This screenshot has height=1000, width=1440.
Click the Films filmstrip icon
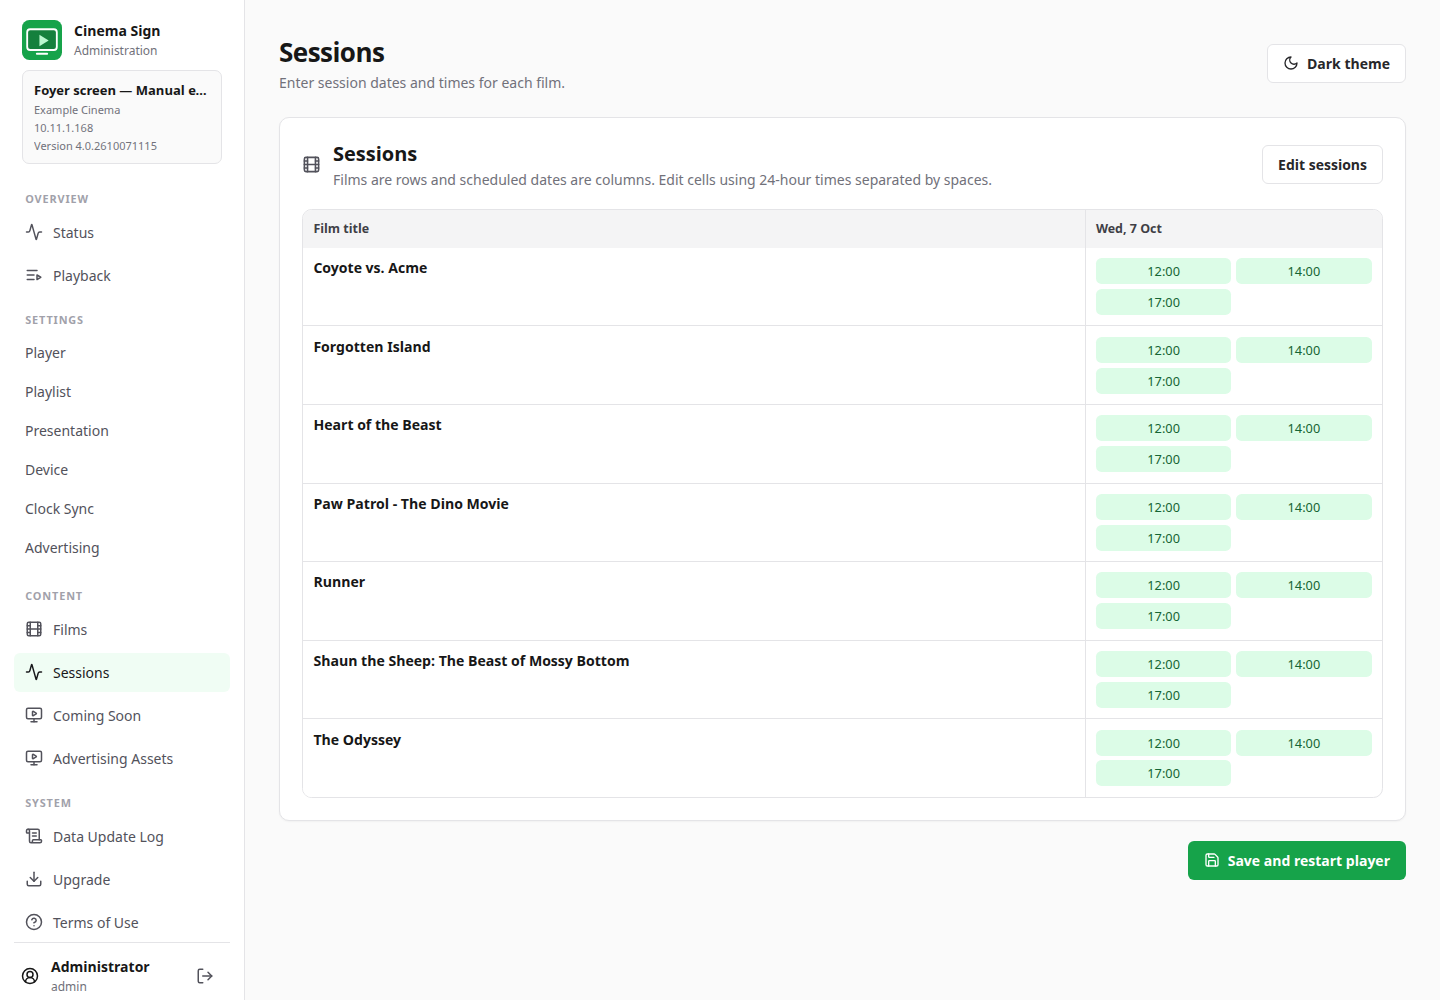pos(34,629)
